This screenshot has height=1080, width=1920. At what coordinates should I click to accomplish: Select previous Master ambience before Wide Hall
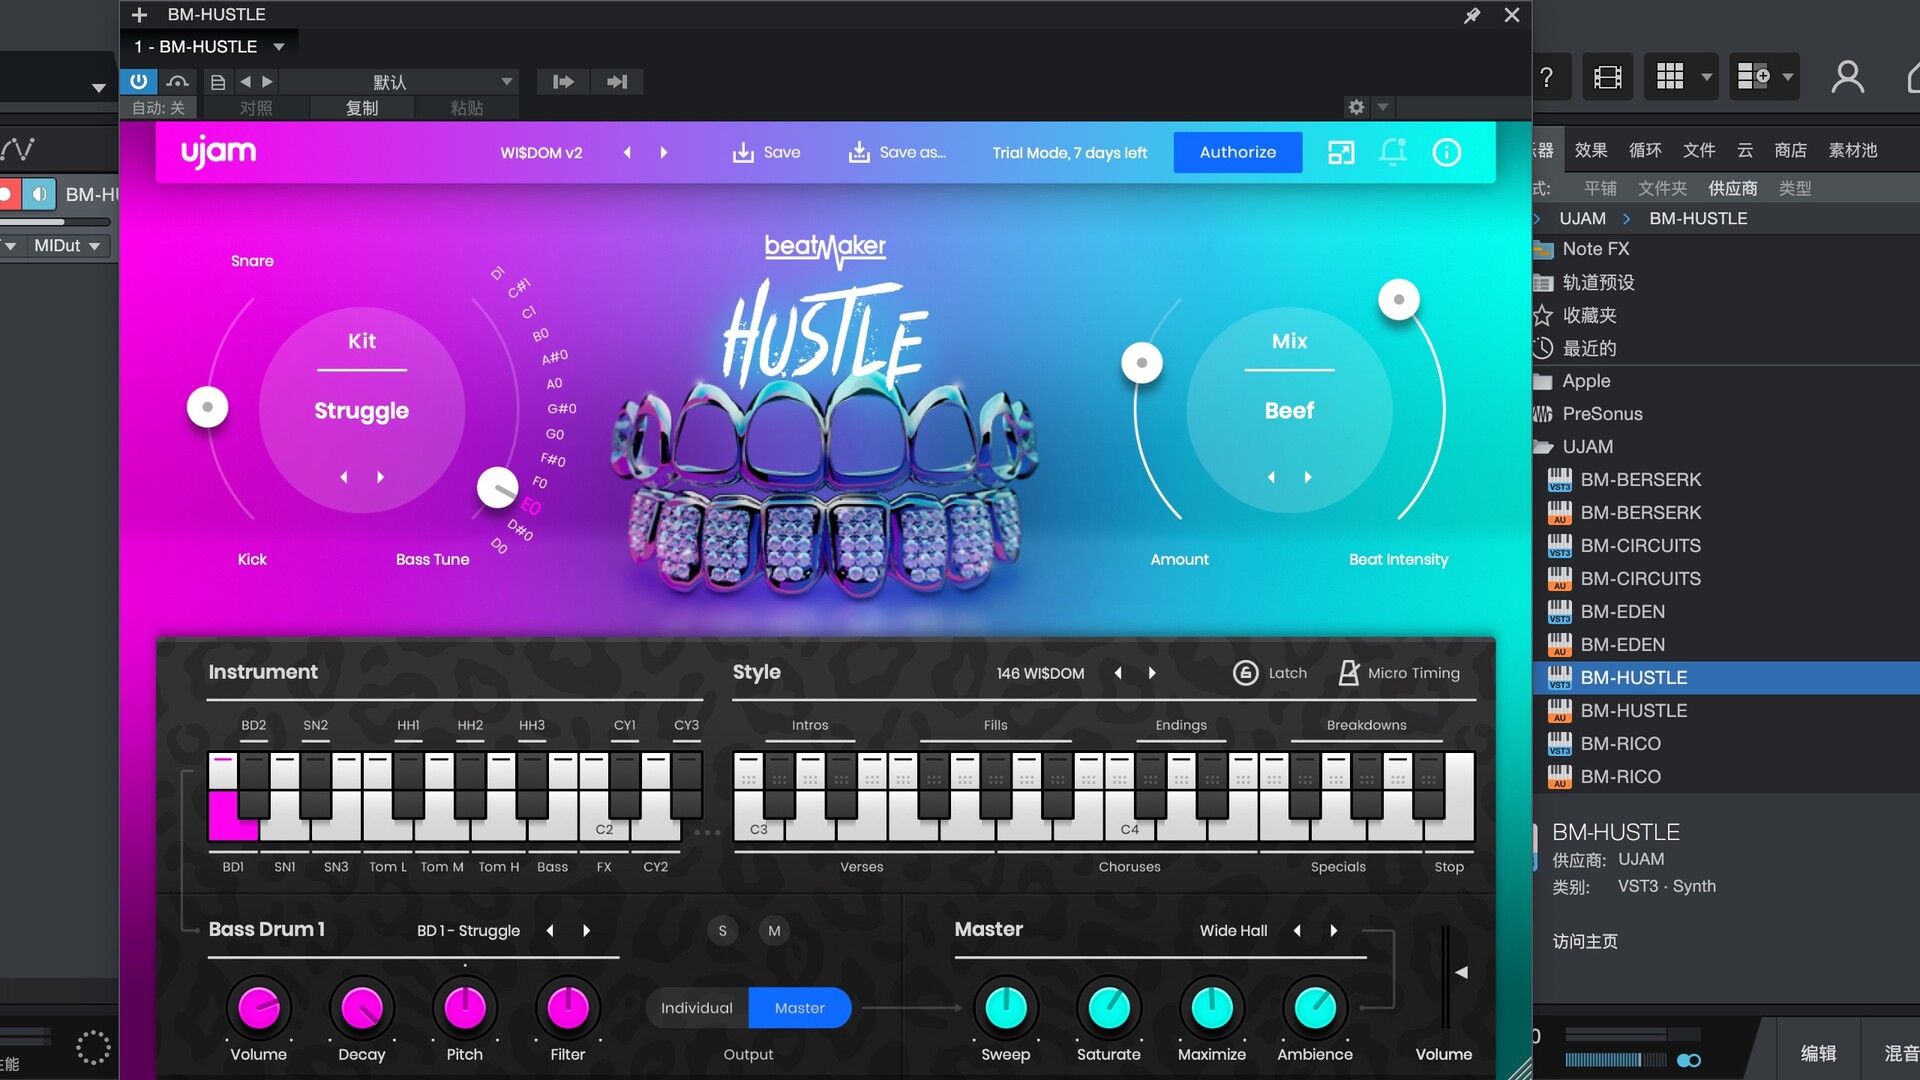[1297, 931]
